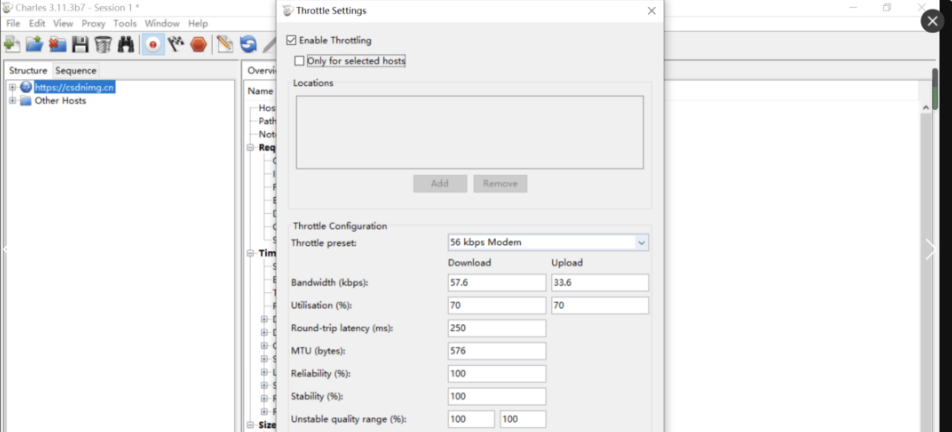This screenshot has height=432, width=952.
Task: Toggle the red Record button
Action: (153, 44)
